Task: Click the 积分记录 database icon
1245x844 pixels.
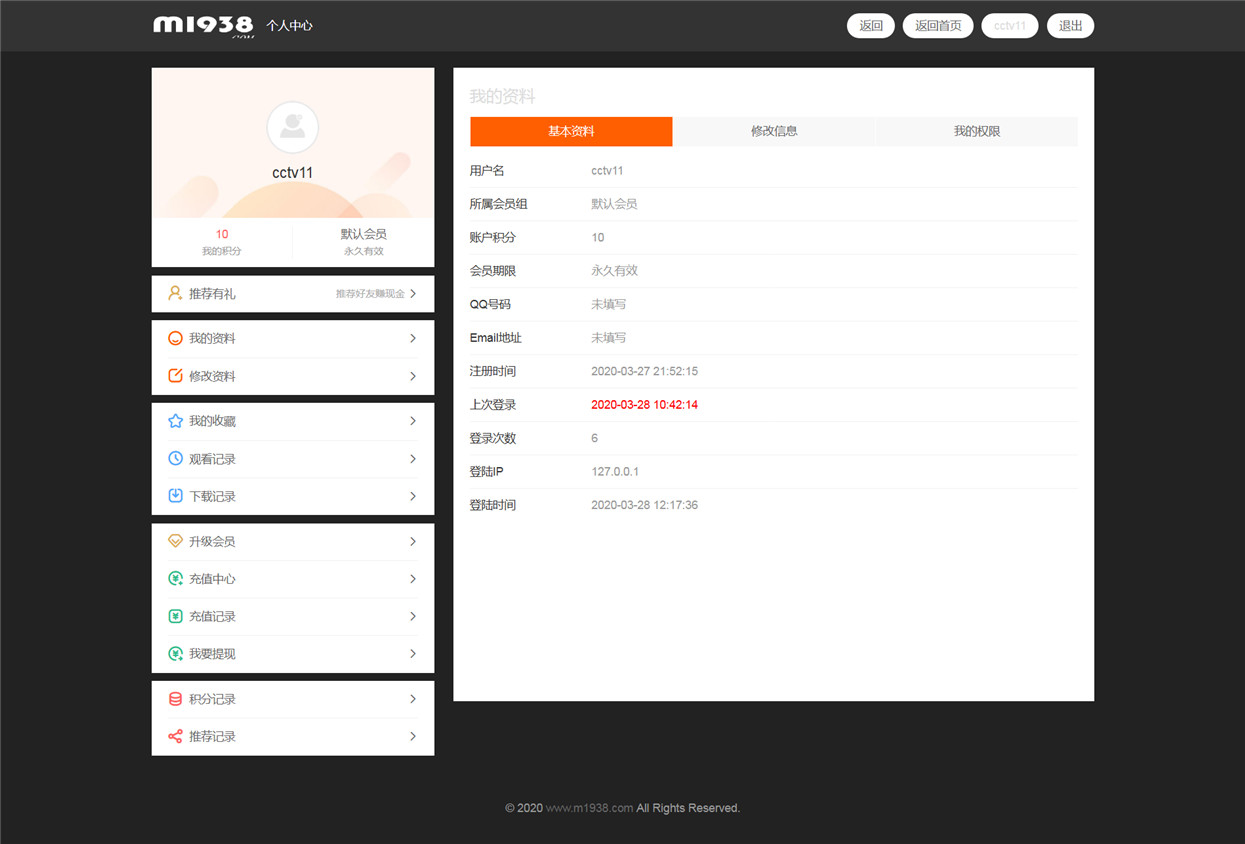Action: click(x=175, y=699)
